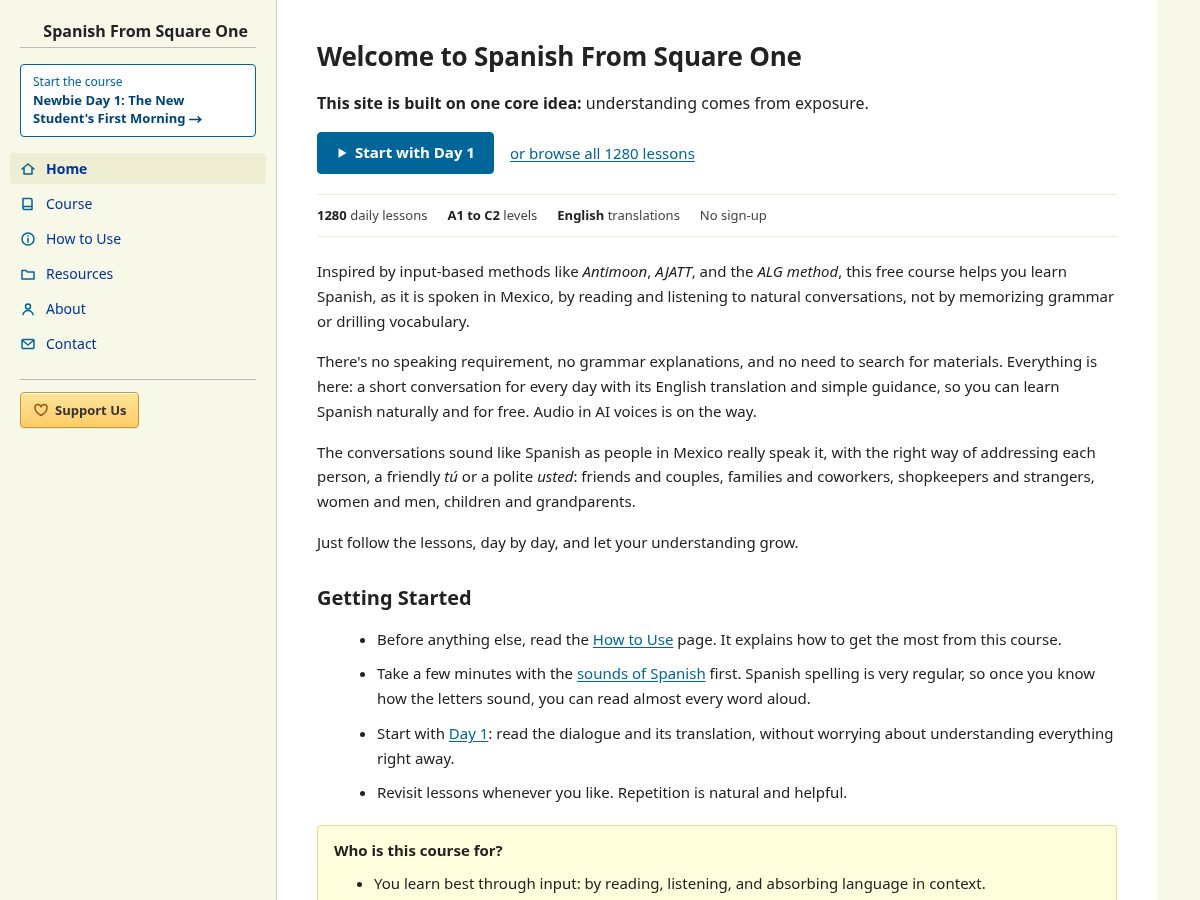
Task: Follow the 'sounds of Spanish' link
Action: pyautogui.click(x=641, y=674)
